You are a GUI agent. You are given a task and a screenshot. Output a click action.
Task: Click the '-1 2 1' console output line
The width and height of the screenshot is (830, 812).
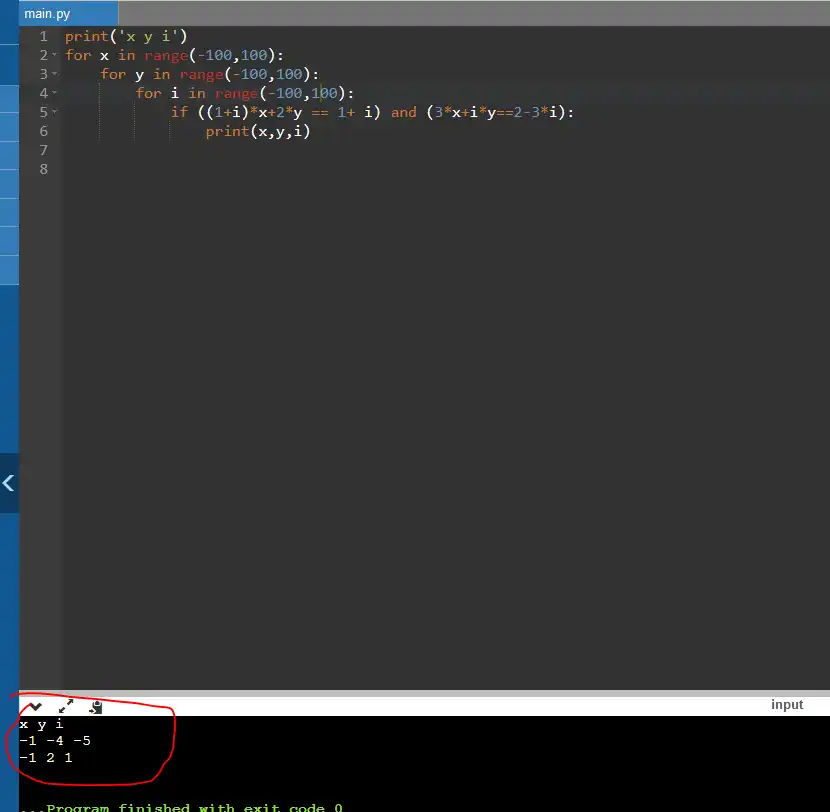coord(46,757)
